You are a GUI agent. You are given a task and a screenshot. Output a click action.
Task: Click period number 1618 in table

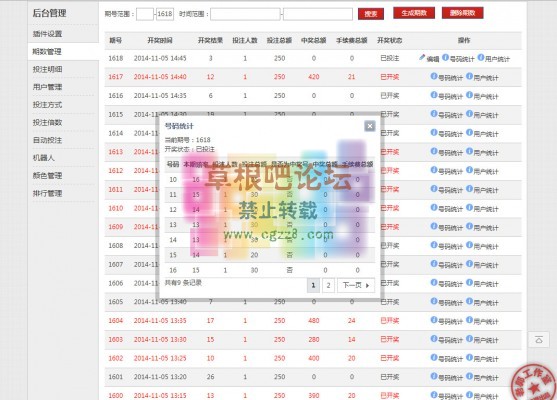point(115,58)
